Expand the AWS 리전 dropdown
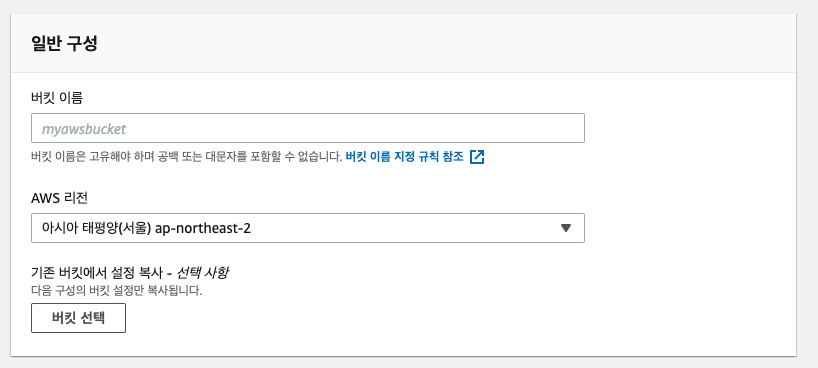 pyautogui.click(x=308, y=228)
